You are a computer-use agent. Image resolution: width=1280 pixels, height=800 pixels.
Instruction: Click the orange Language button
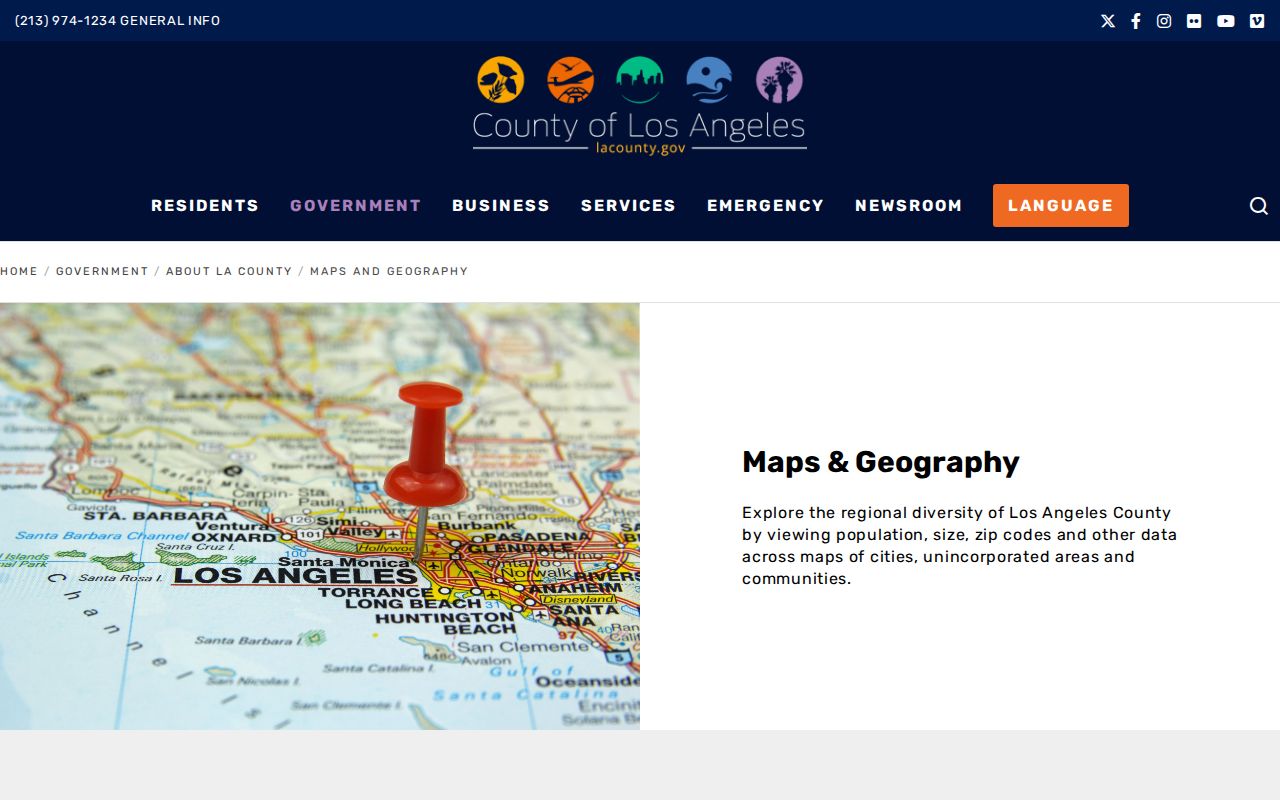click(1061, 205)
